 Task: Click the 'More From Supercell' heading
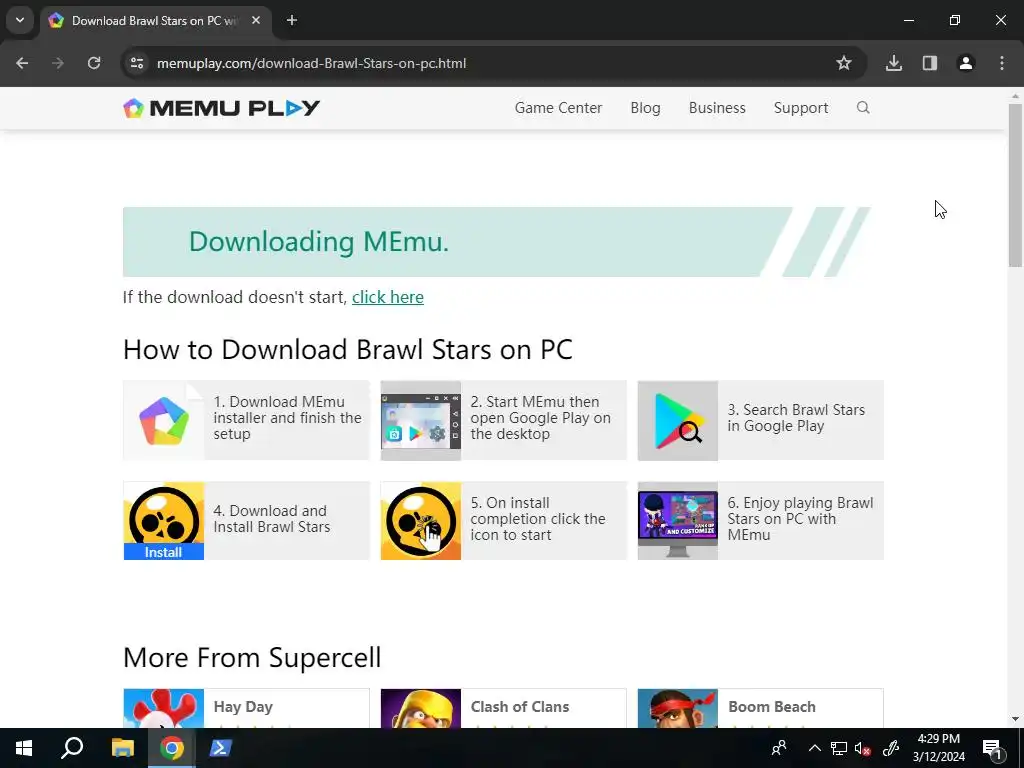pos(252,657)
